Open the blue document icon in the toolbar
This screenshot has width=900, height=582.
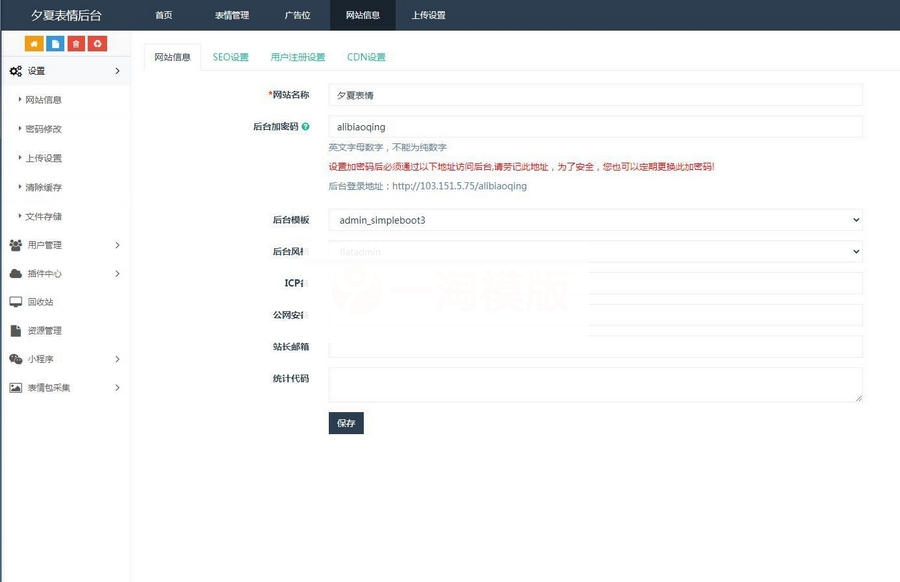(x=57, y=43)
